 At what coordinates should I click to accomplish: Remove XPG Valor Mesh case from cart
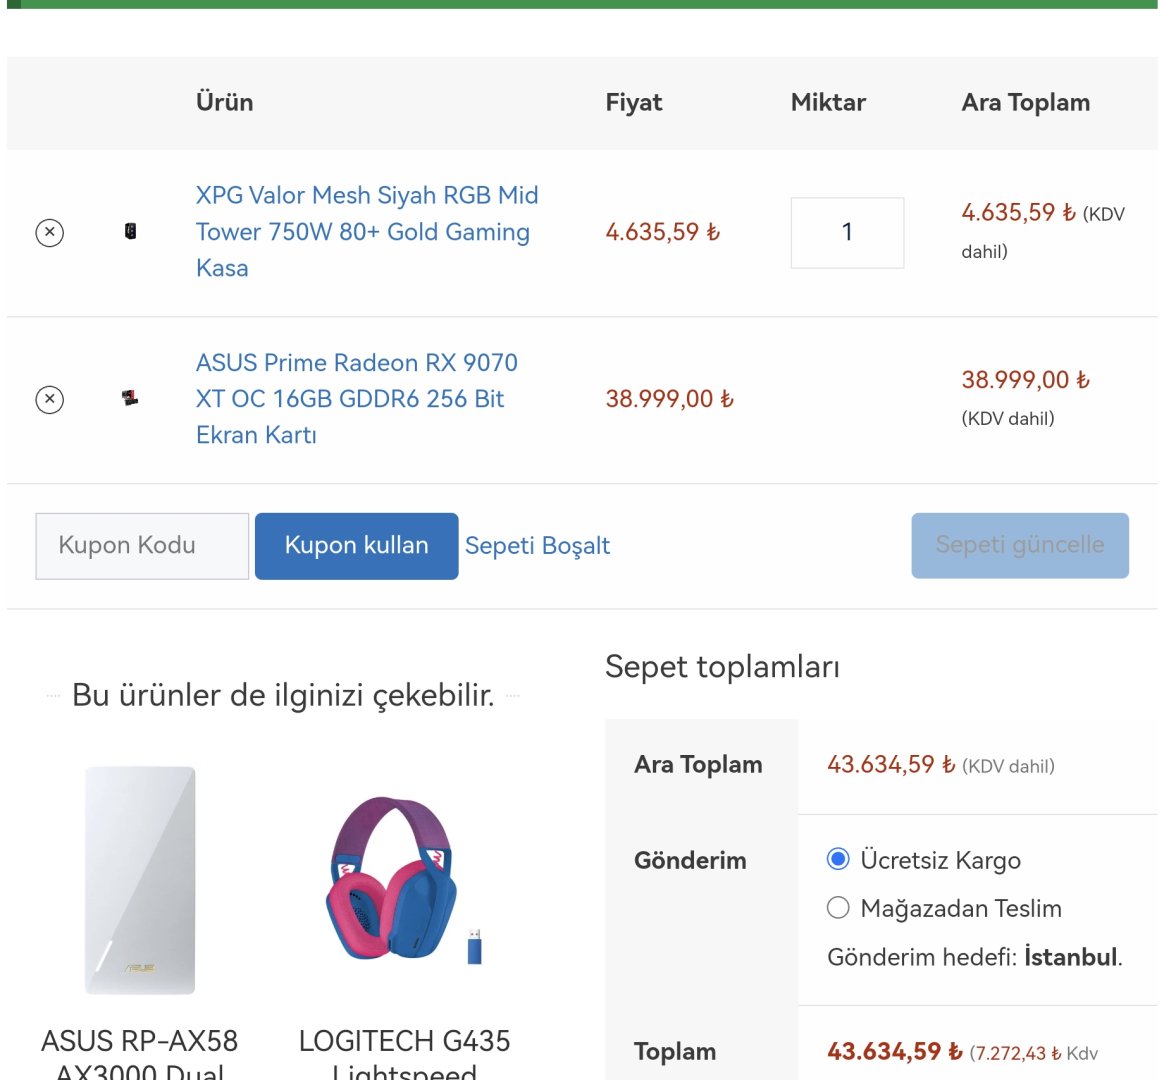point(50,233)
